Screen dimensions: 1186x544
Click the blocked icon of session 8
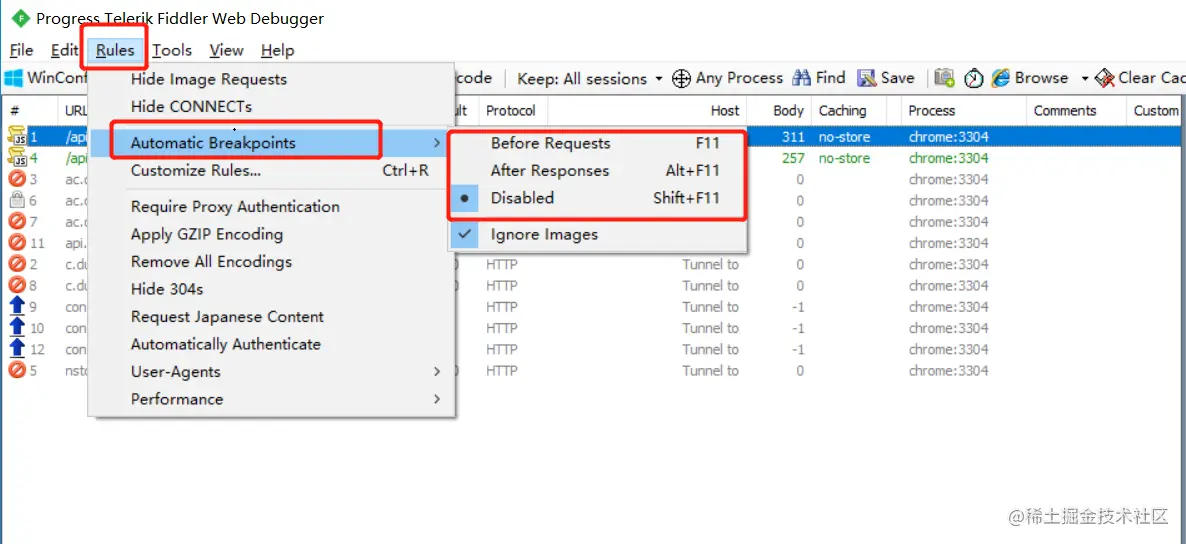17,285
